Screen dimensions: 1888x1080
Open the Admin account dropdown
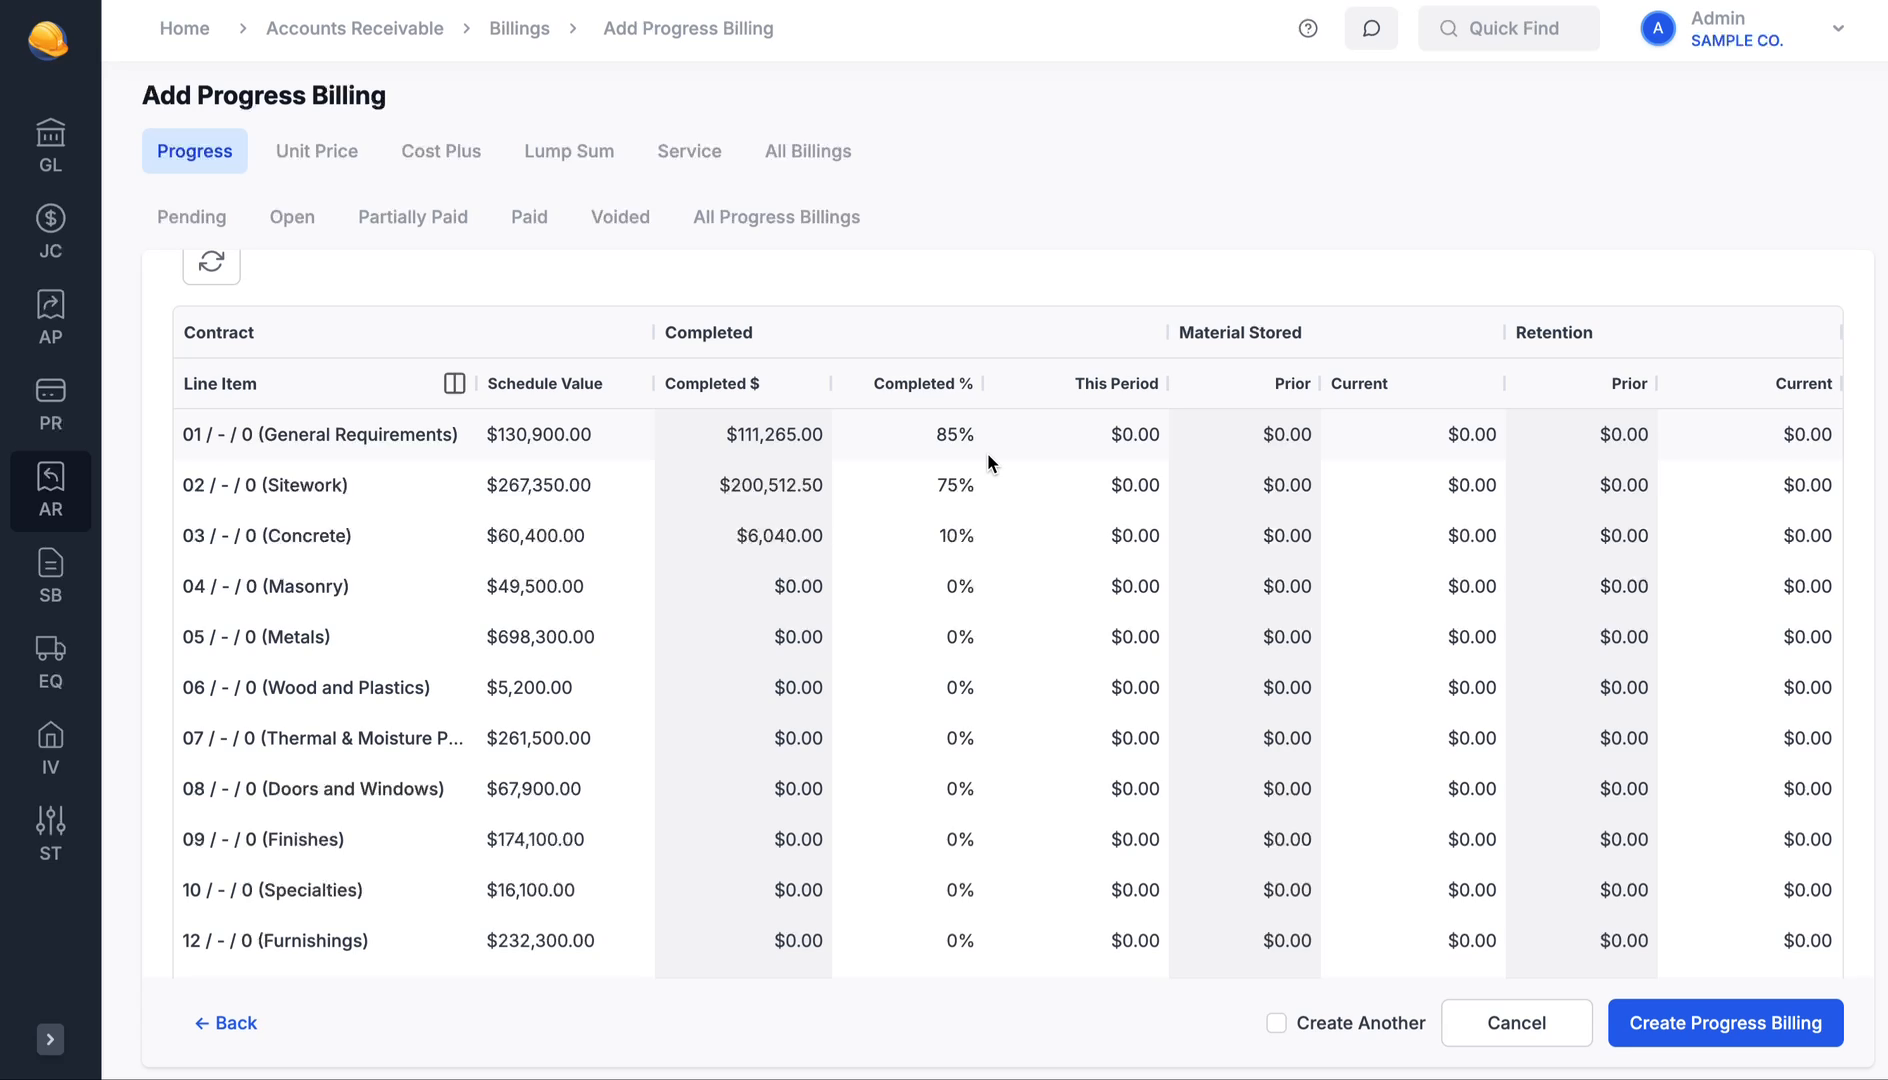[1839, 28]
